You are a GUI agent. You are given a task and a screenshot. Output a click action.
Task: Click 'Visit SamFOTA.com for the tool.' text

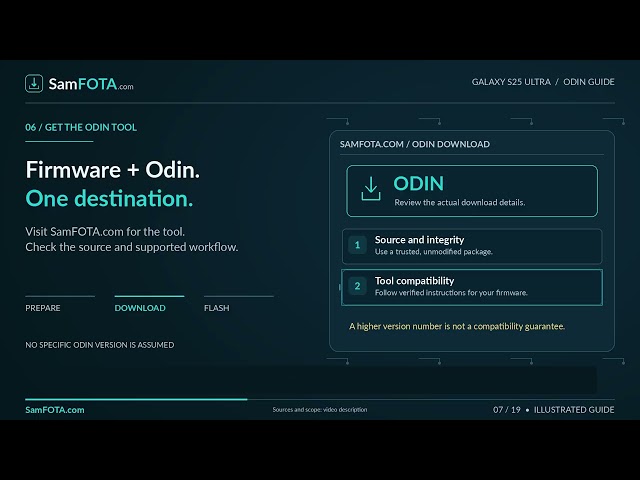pyautogui.click(x=105, y=232)
